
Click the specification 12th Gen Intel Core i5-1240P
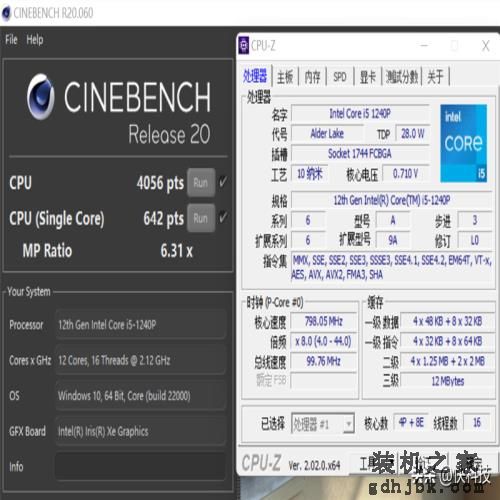pos(392,200)
